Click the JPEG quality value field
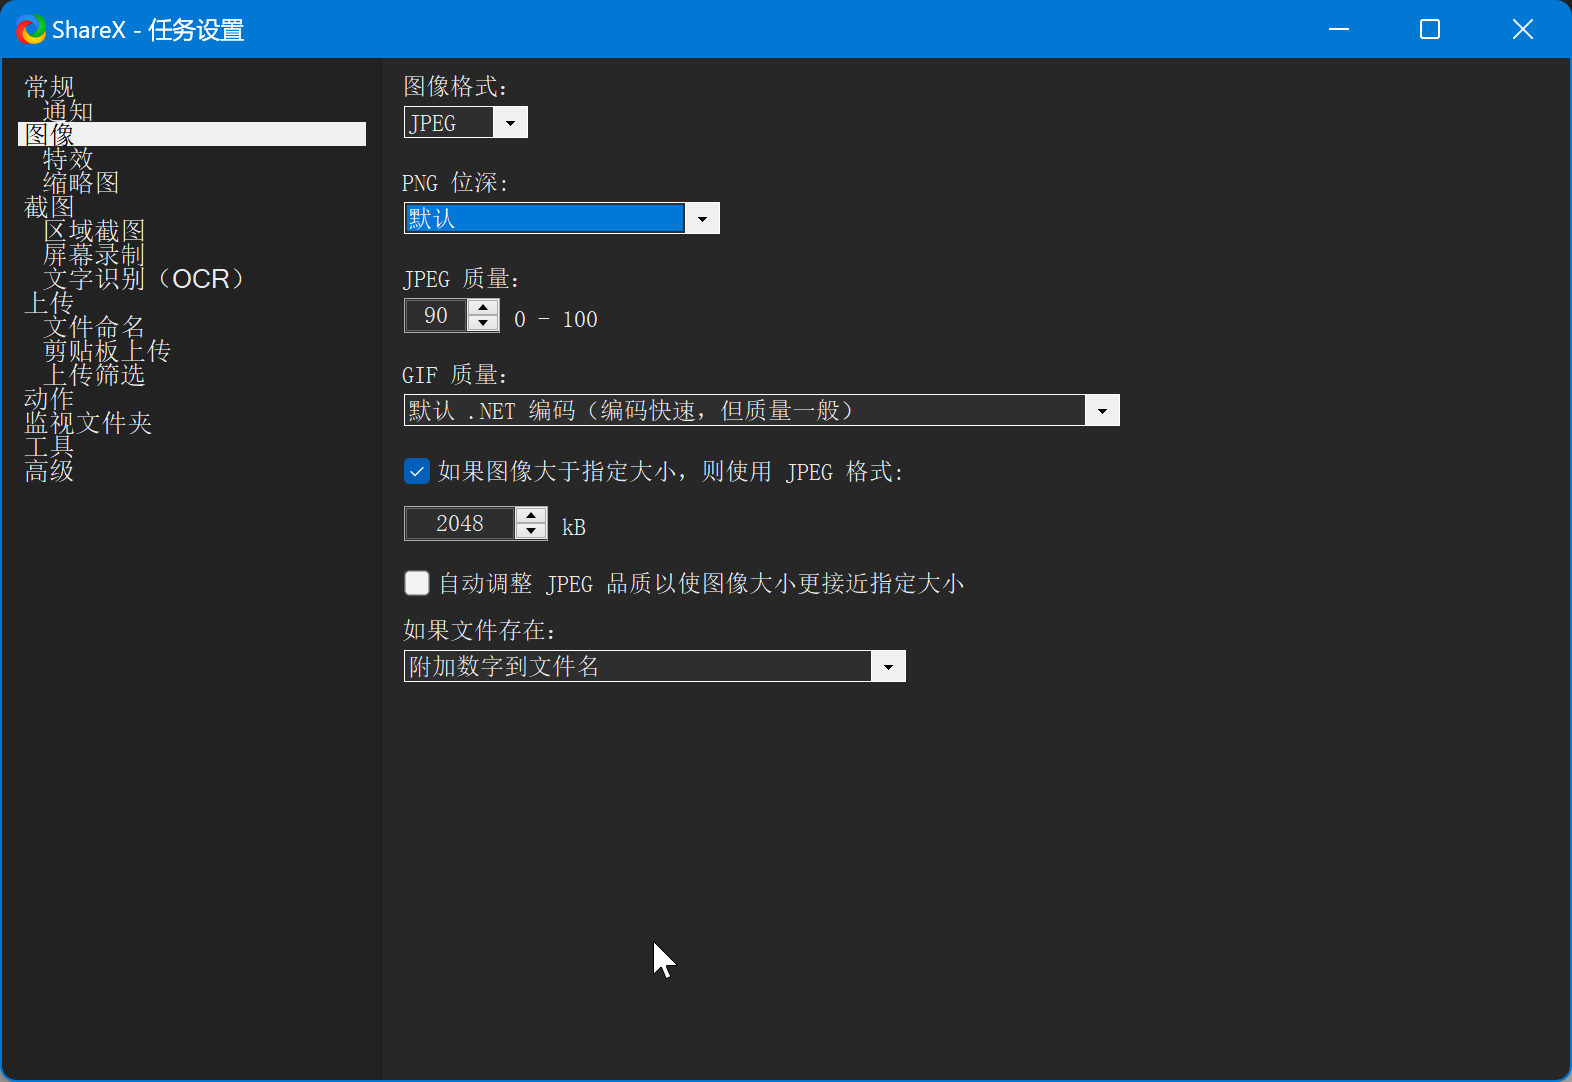The image size is (1572, 1082). point(436,316)
